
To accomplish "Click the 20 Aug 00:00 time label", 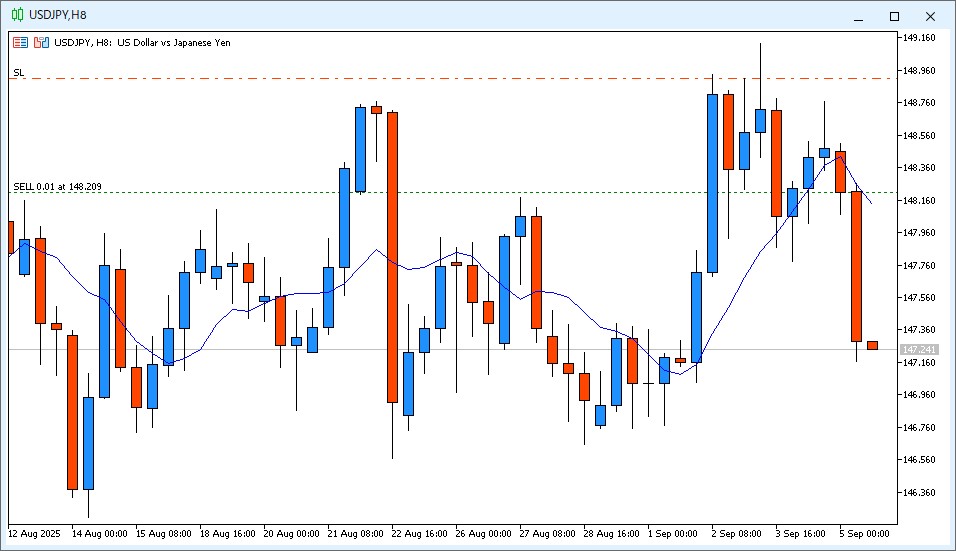I will [291, 534].
